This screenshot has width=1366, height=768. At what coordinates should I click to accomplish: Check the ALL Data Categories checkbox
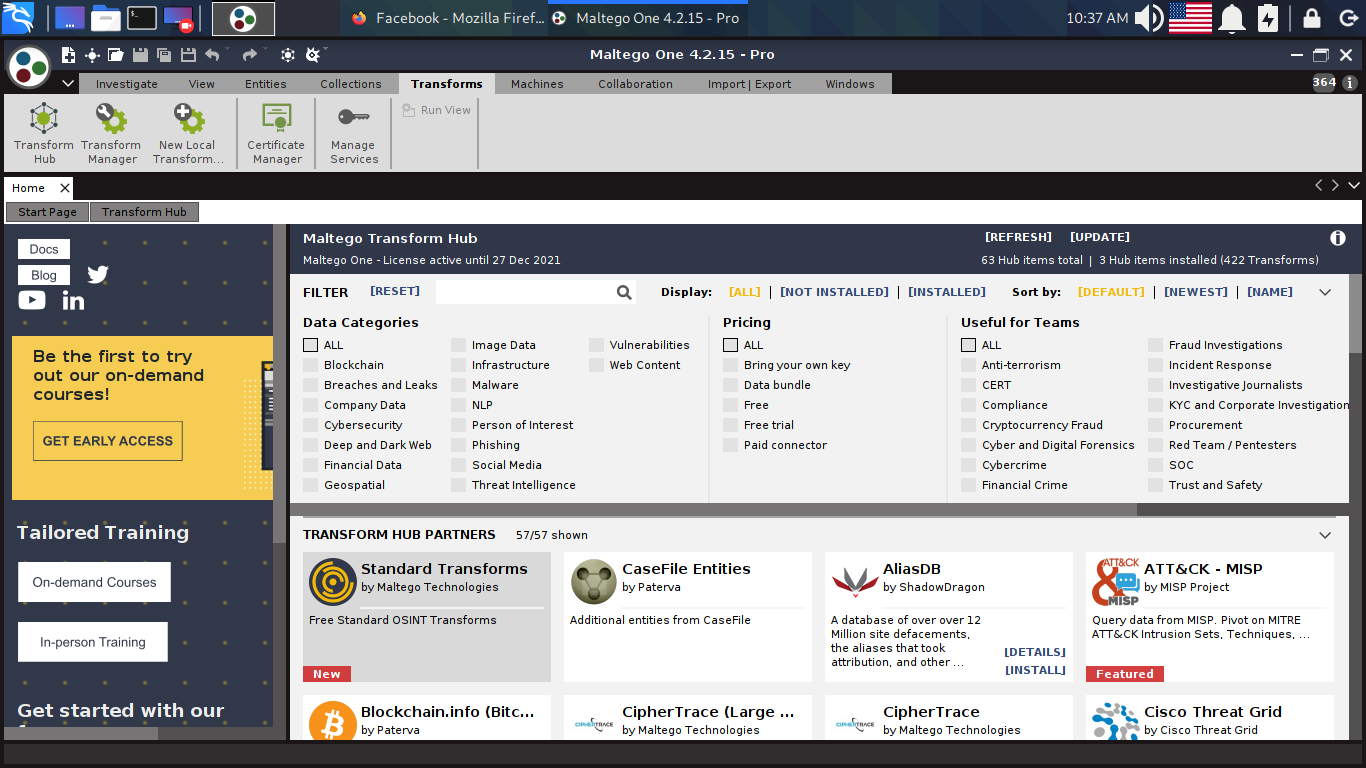click(x=311, y=345)
